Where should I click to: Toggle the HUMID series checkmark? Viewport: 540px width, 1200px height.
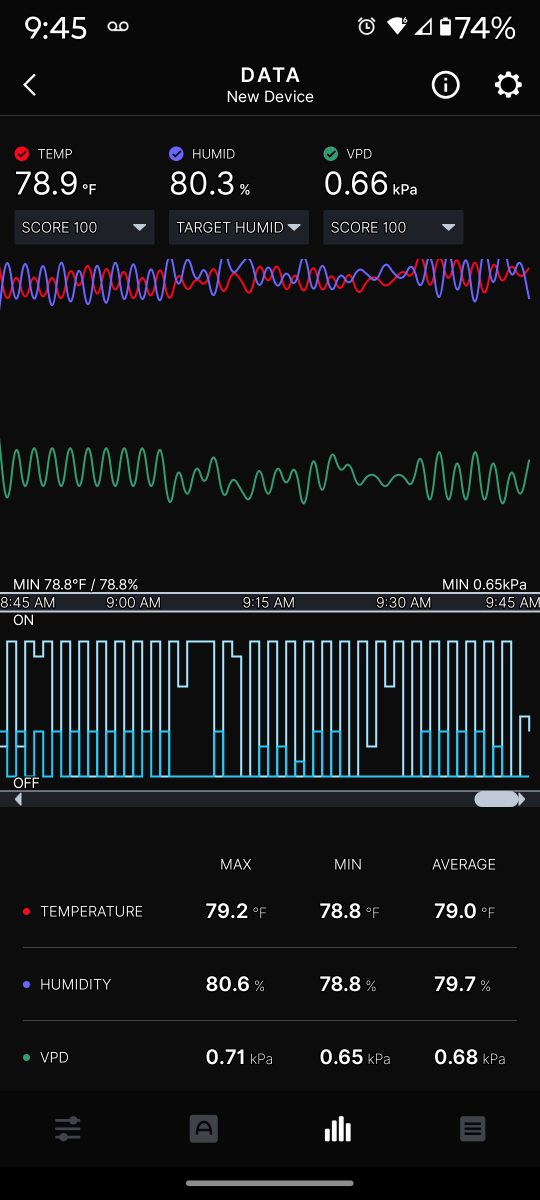point(176,154)
